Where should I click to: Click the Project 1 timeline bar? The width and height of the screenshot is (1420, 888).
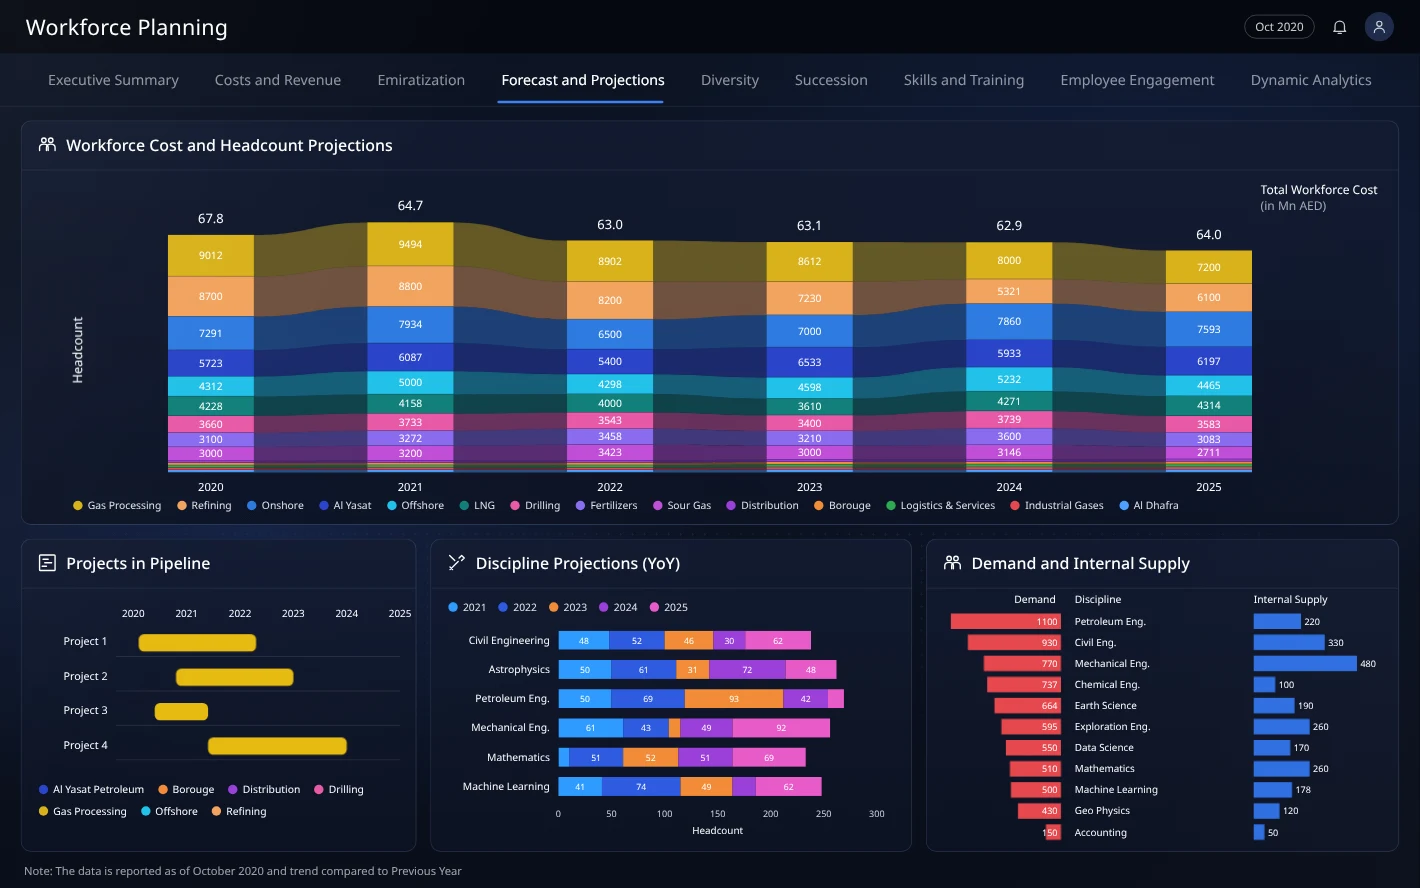[x=197, y=643]
